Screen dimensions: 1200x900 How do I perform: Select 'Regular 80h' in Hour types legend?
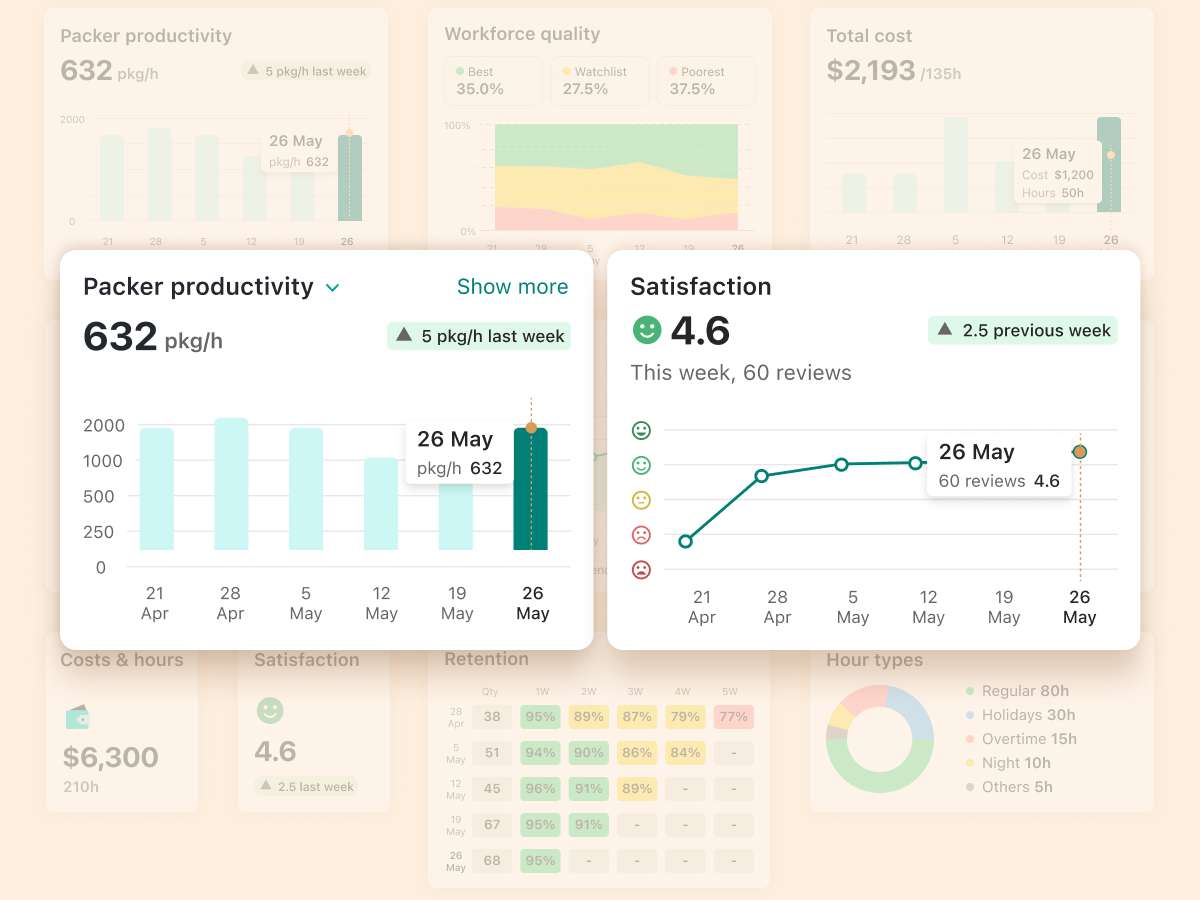coord(1025,691)
